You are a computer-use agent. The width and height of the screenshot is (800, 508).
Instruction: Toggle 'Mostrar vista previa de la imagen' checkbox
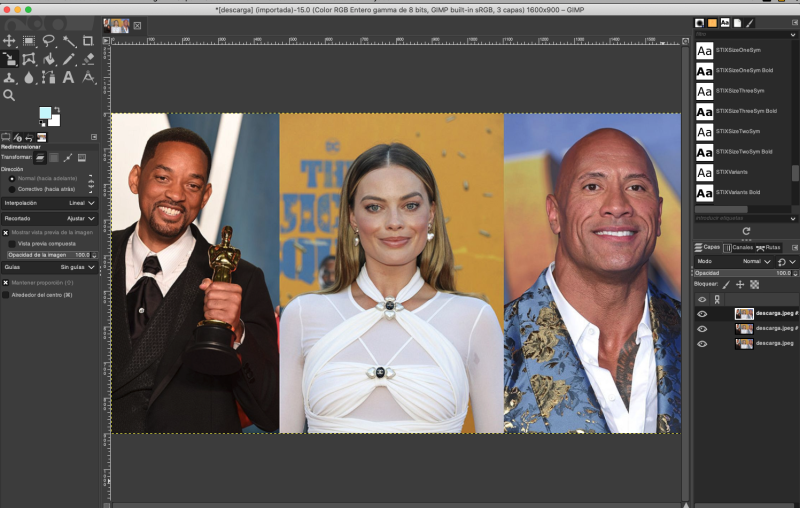click(x=5, y=232)
